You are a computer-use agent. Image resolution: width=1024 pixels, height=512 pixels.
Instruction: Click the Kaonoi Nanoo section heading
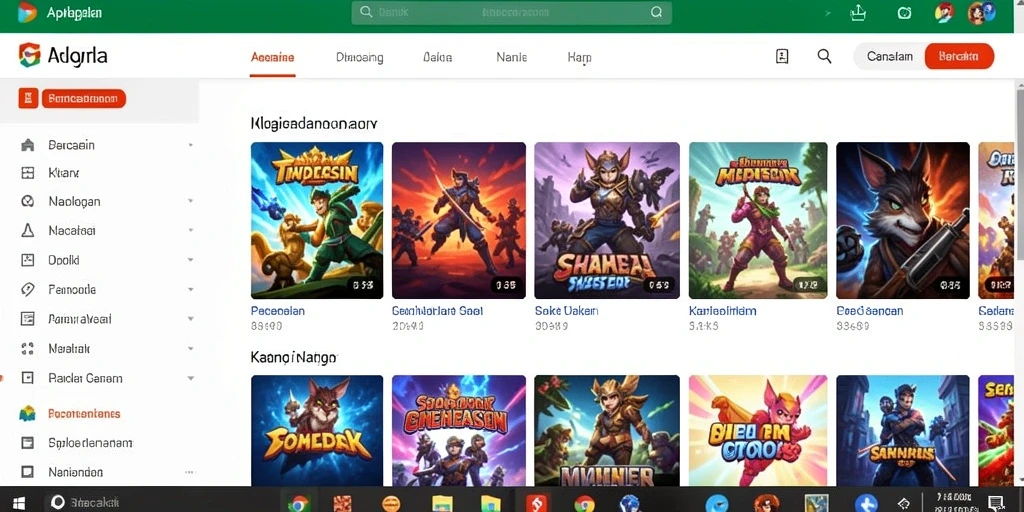pos(294,357)
